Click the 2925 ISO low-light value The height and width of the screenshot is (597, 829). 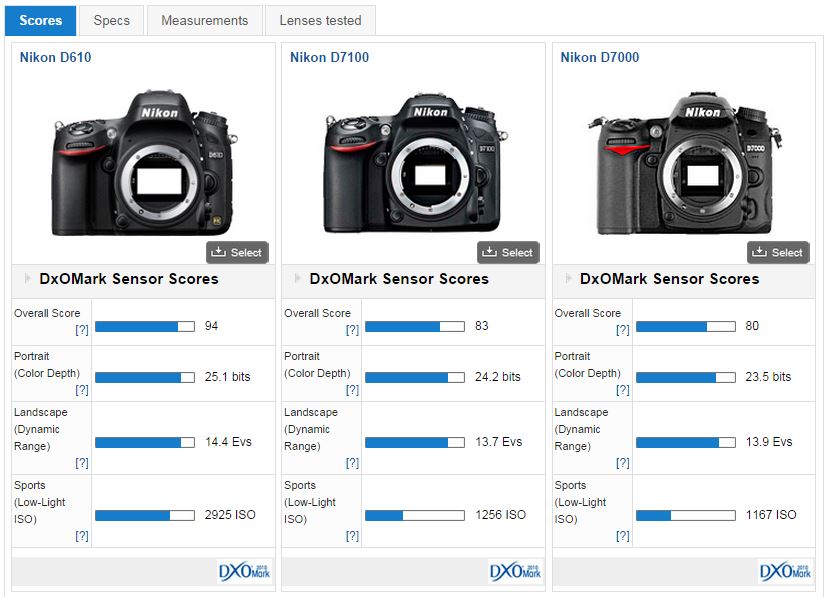(x=230, y=515)
